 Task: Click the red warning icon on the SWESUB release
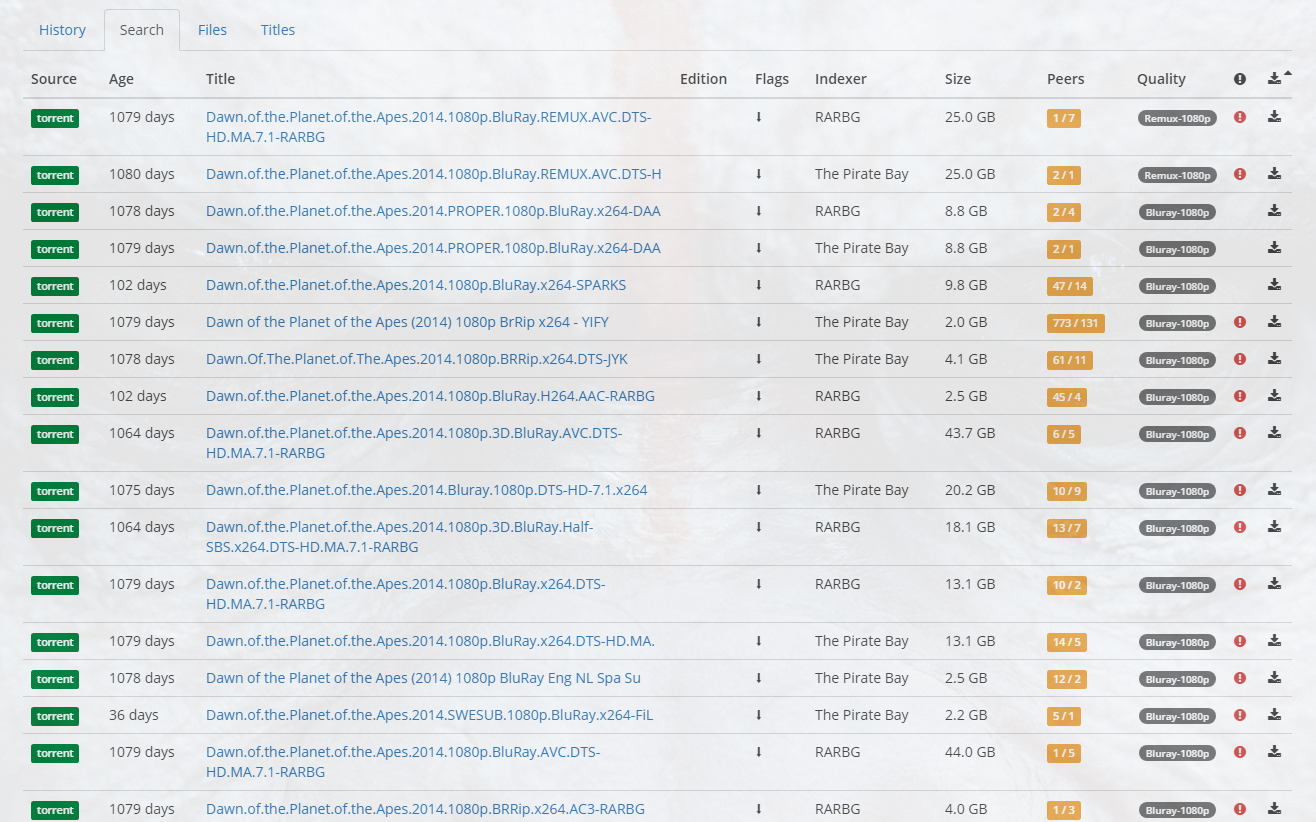(1239, 715)
